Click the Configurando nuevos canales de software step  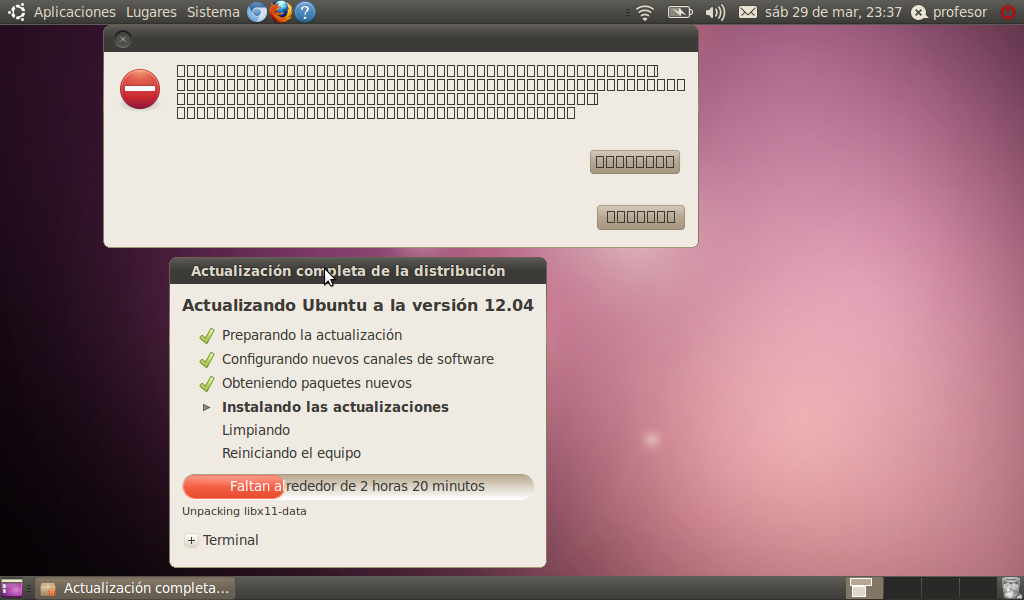[358, 359]
